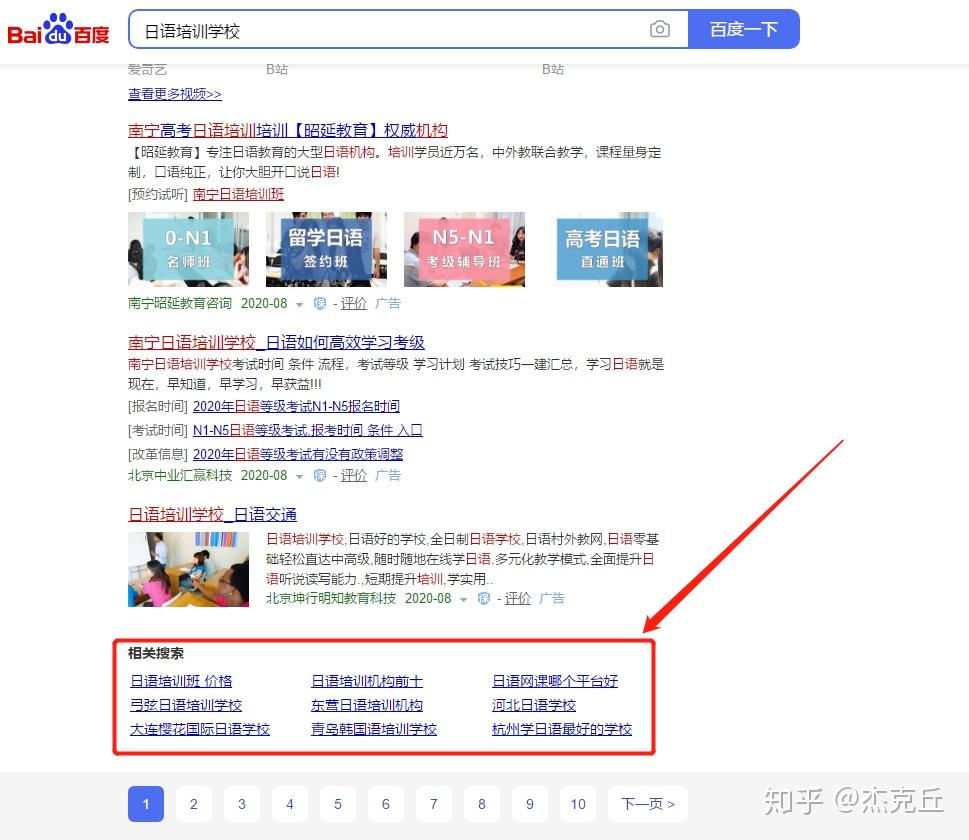Click the Baidu logo
The height and width of the screenshot is (840, 969).
[x=58, y=29]
